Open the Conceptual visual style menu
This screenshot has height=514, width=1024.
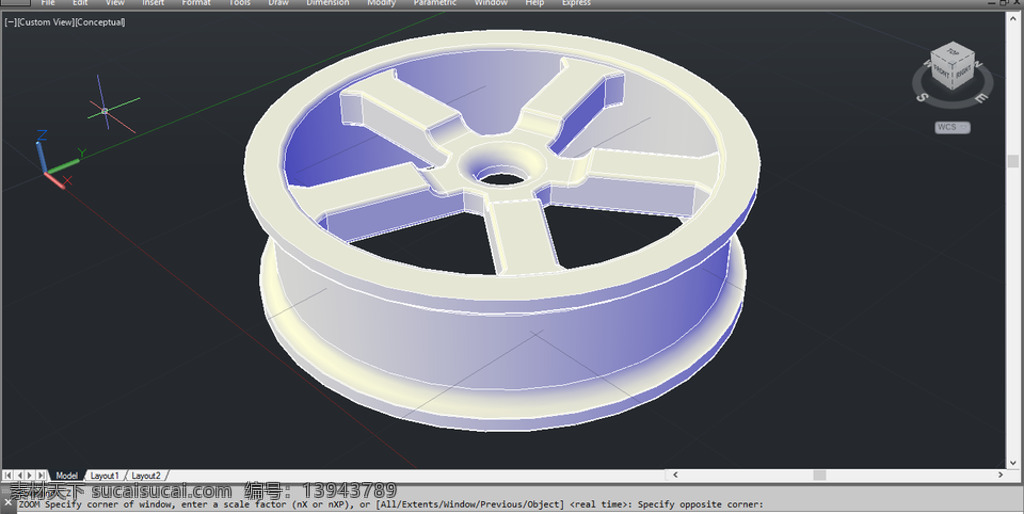pyautogui.click(x=100, y=22)
